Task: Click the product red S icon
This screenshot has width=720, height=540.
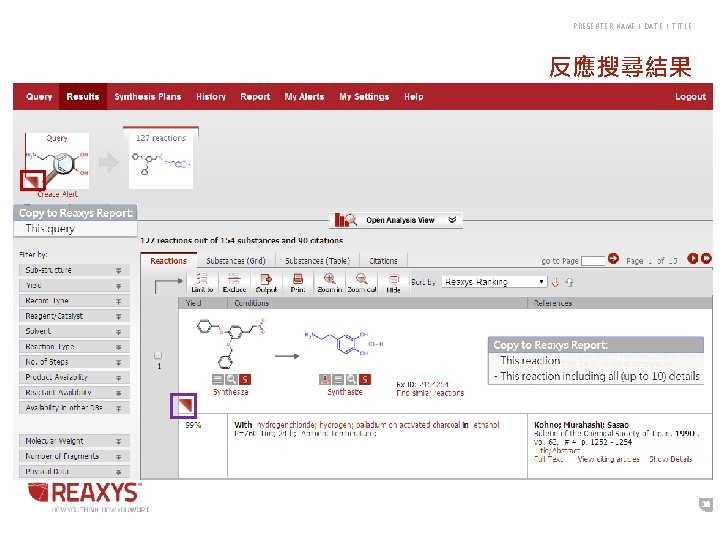Action: click(x=365, y=379)
